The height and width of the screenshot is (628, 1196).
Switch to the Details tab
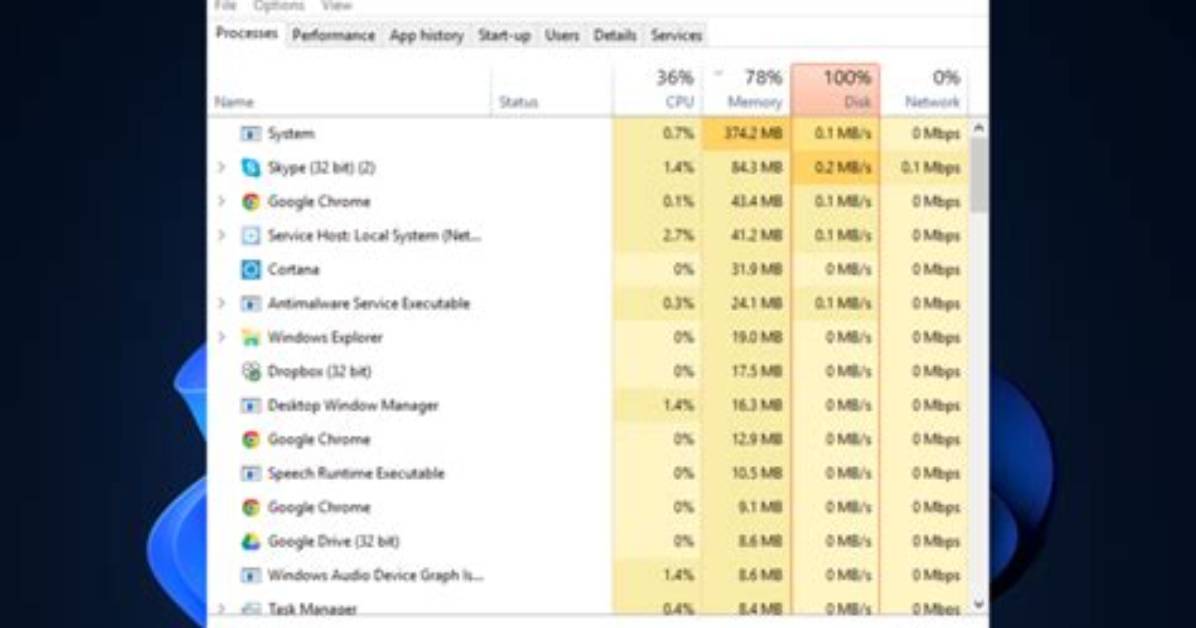615,35
